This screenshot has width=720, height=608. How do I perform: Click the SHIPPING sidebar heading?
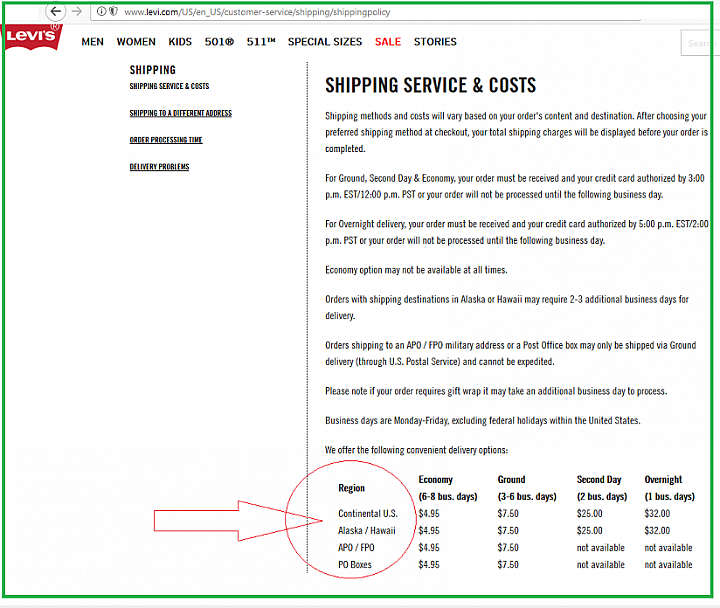click(152, 70)
